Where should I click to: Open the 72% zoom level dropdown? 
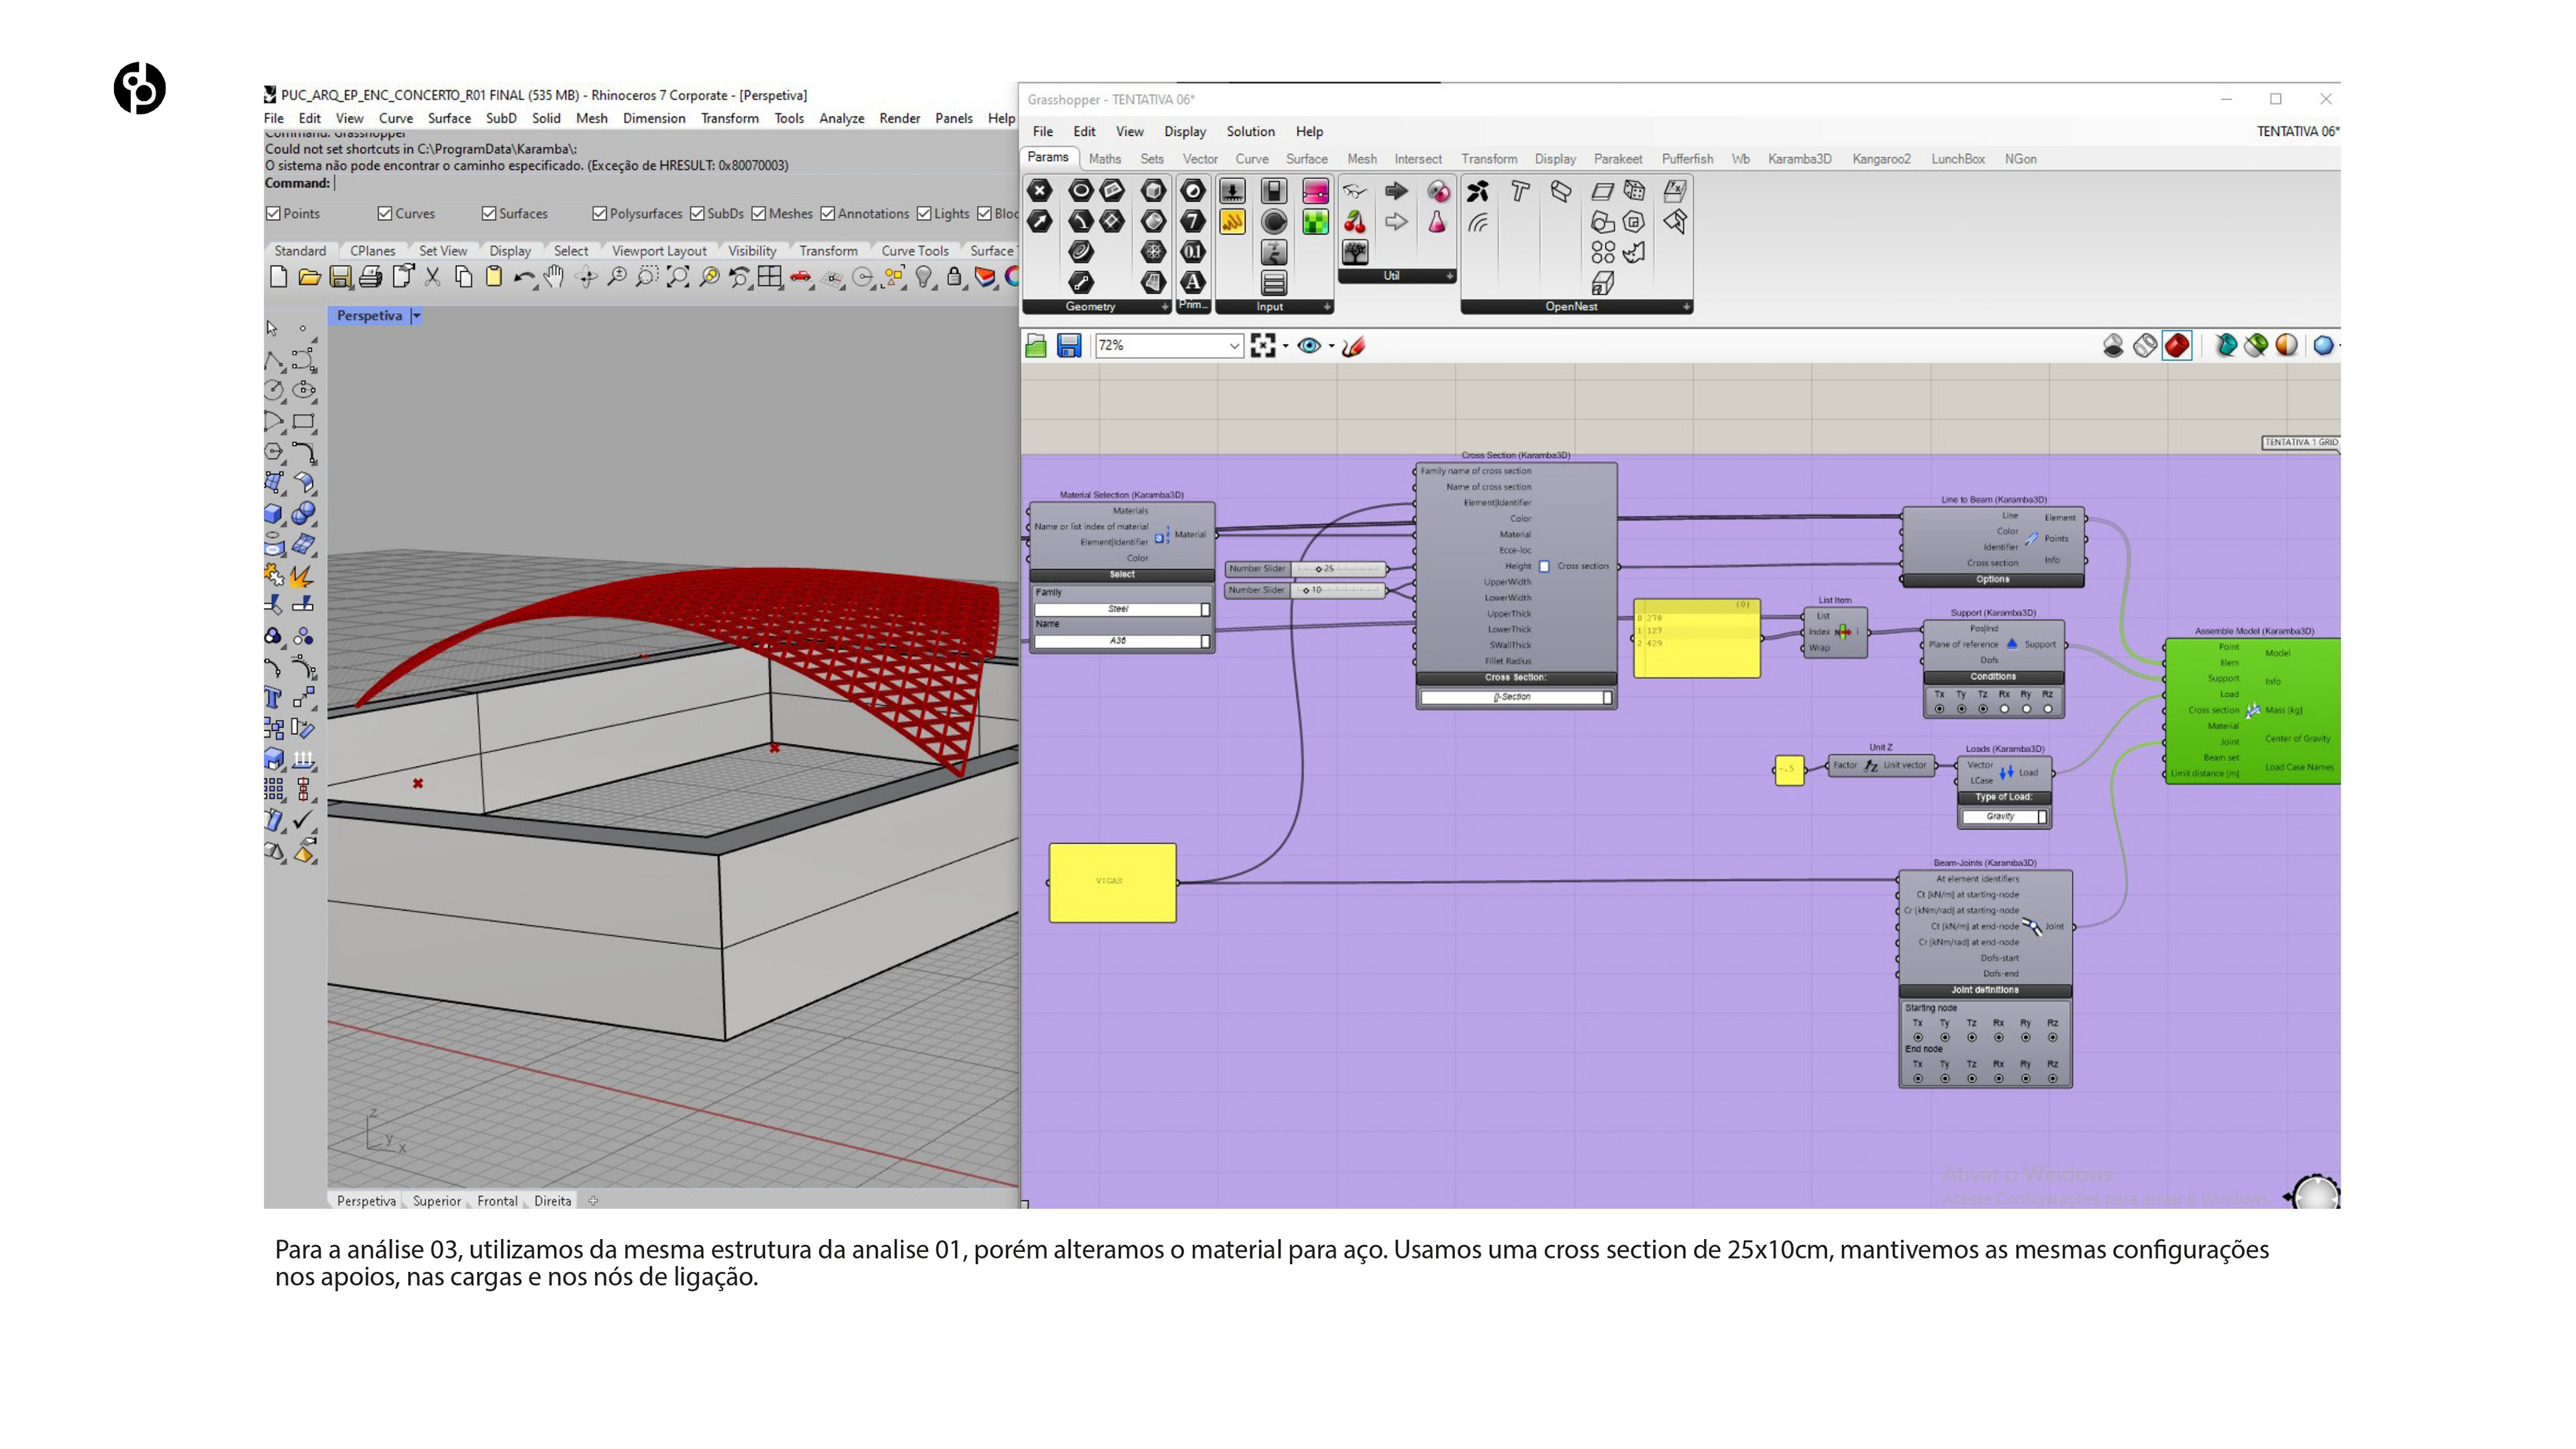pyautogui.click(x=1234, y=346)
